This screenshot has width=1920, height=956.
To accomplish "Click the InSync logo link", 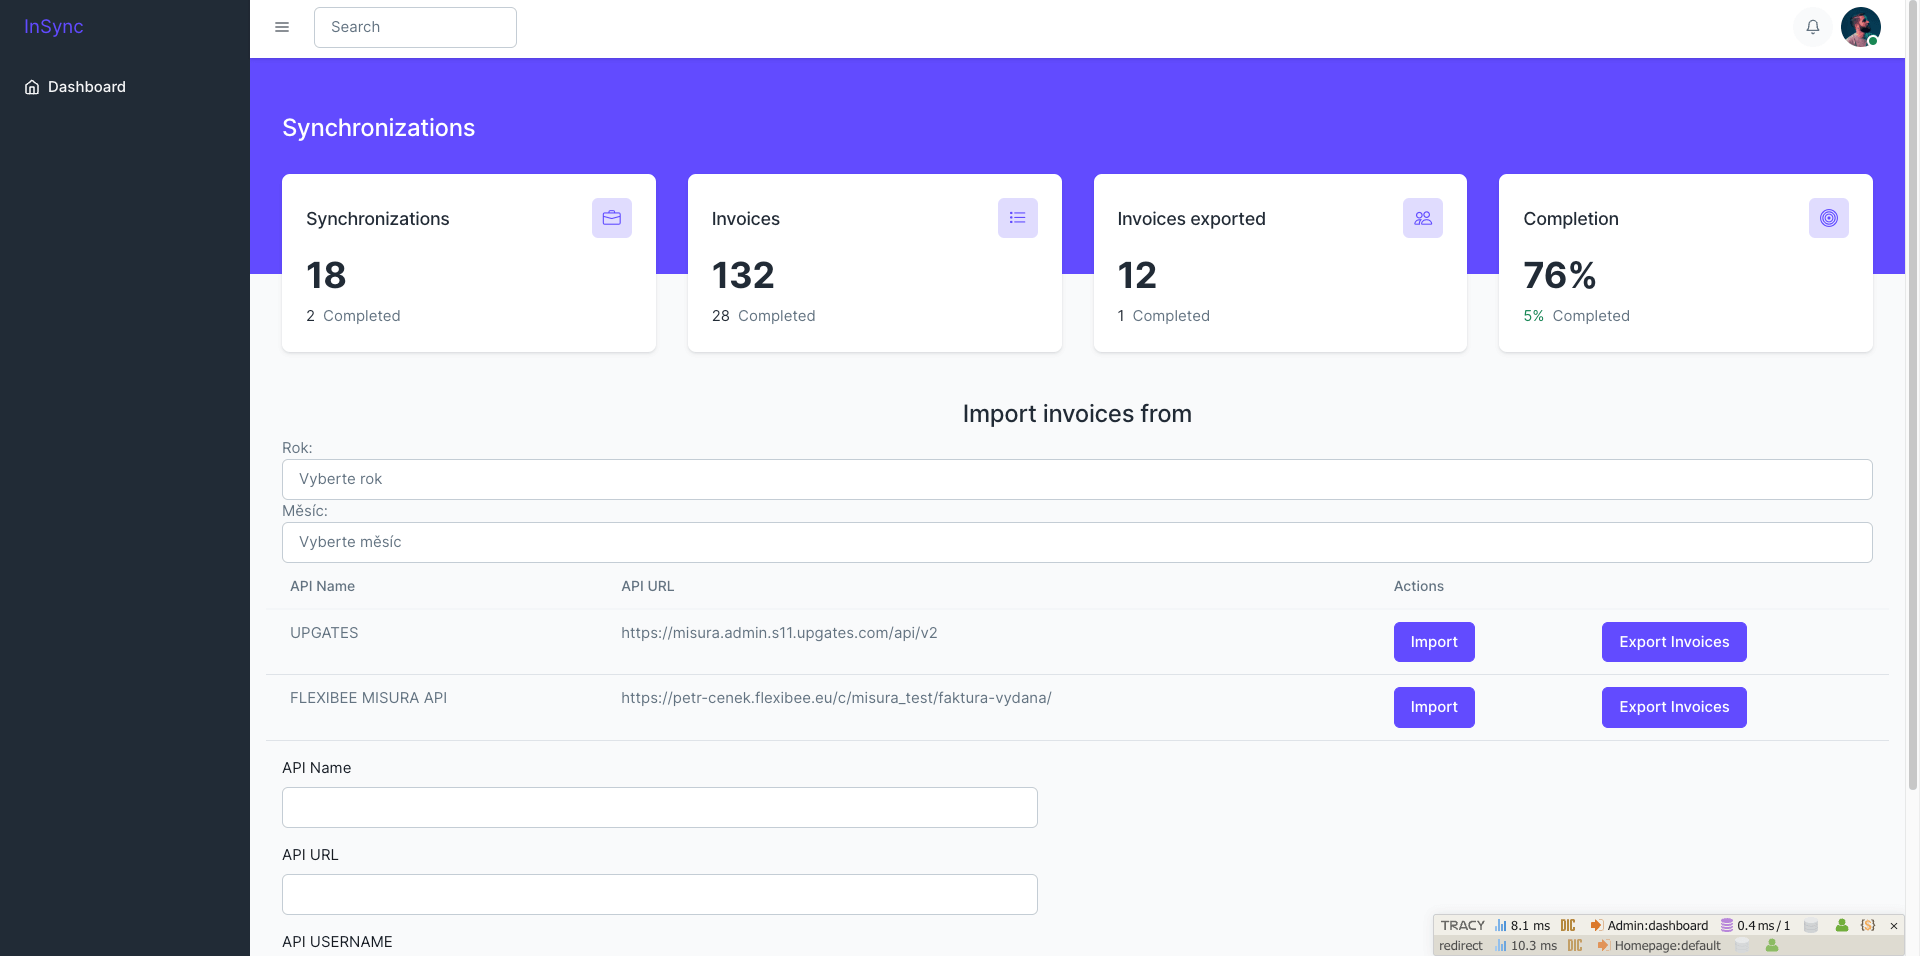I will (54, 27).
